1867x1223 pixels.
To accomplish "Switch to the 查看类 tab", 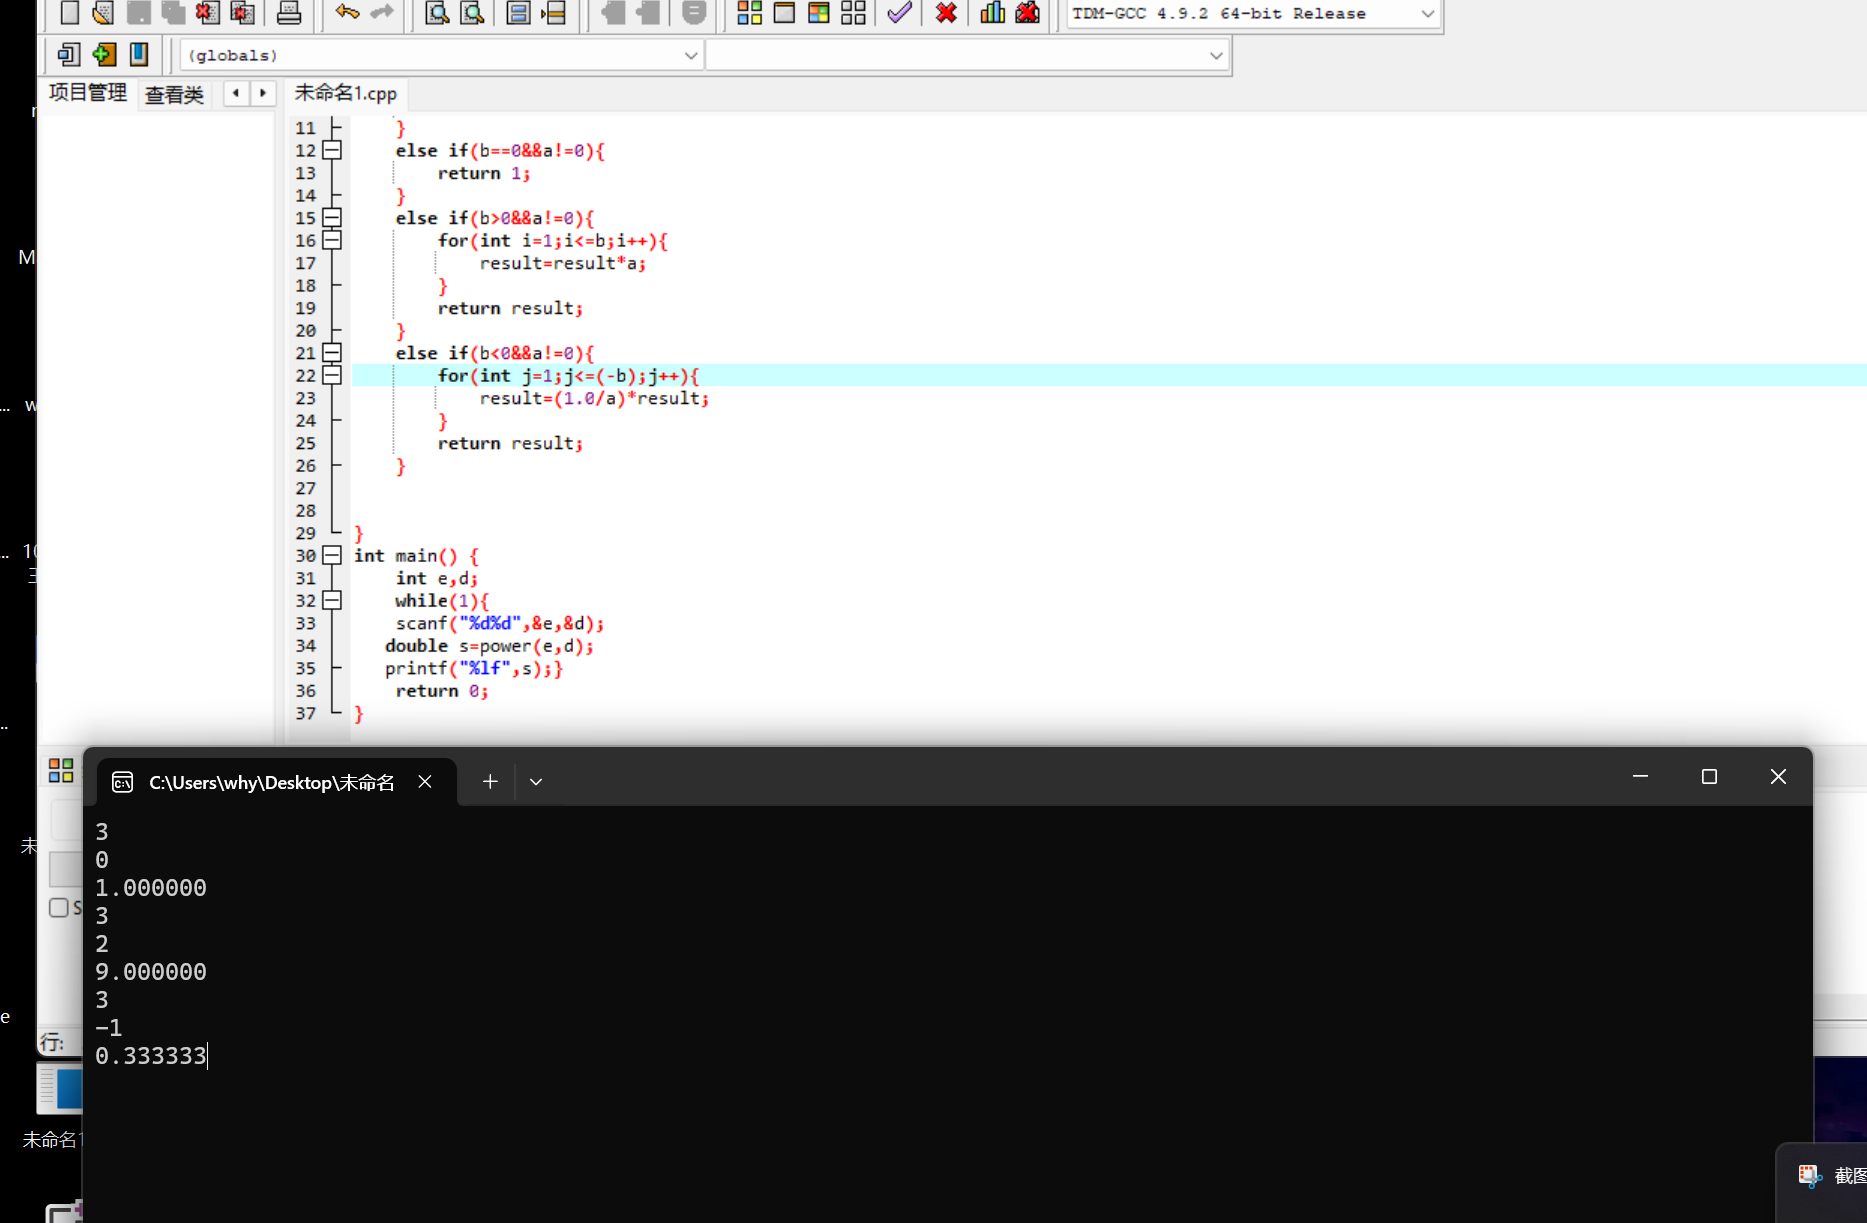I will (x=174, y=94).
